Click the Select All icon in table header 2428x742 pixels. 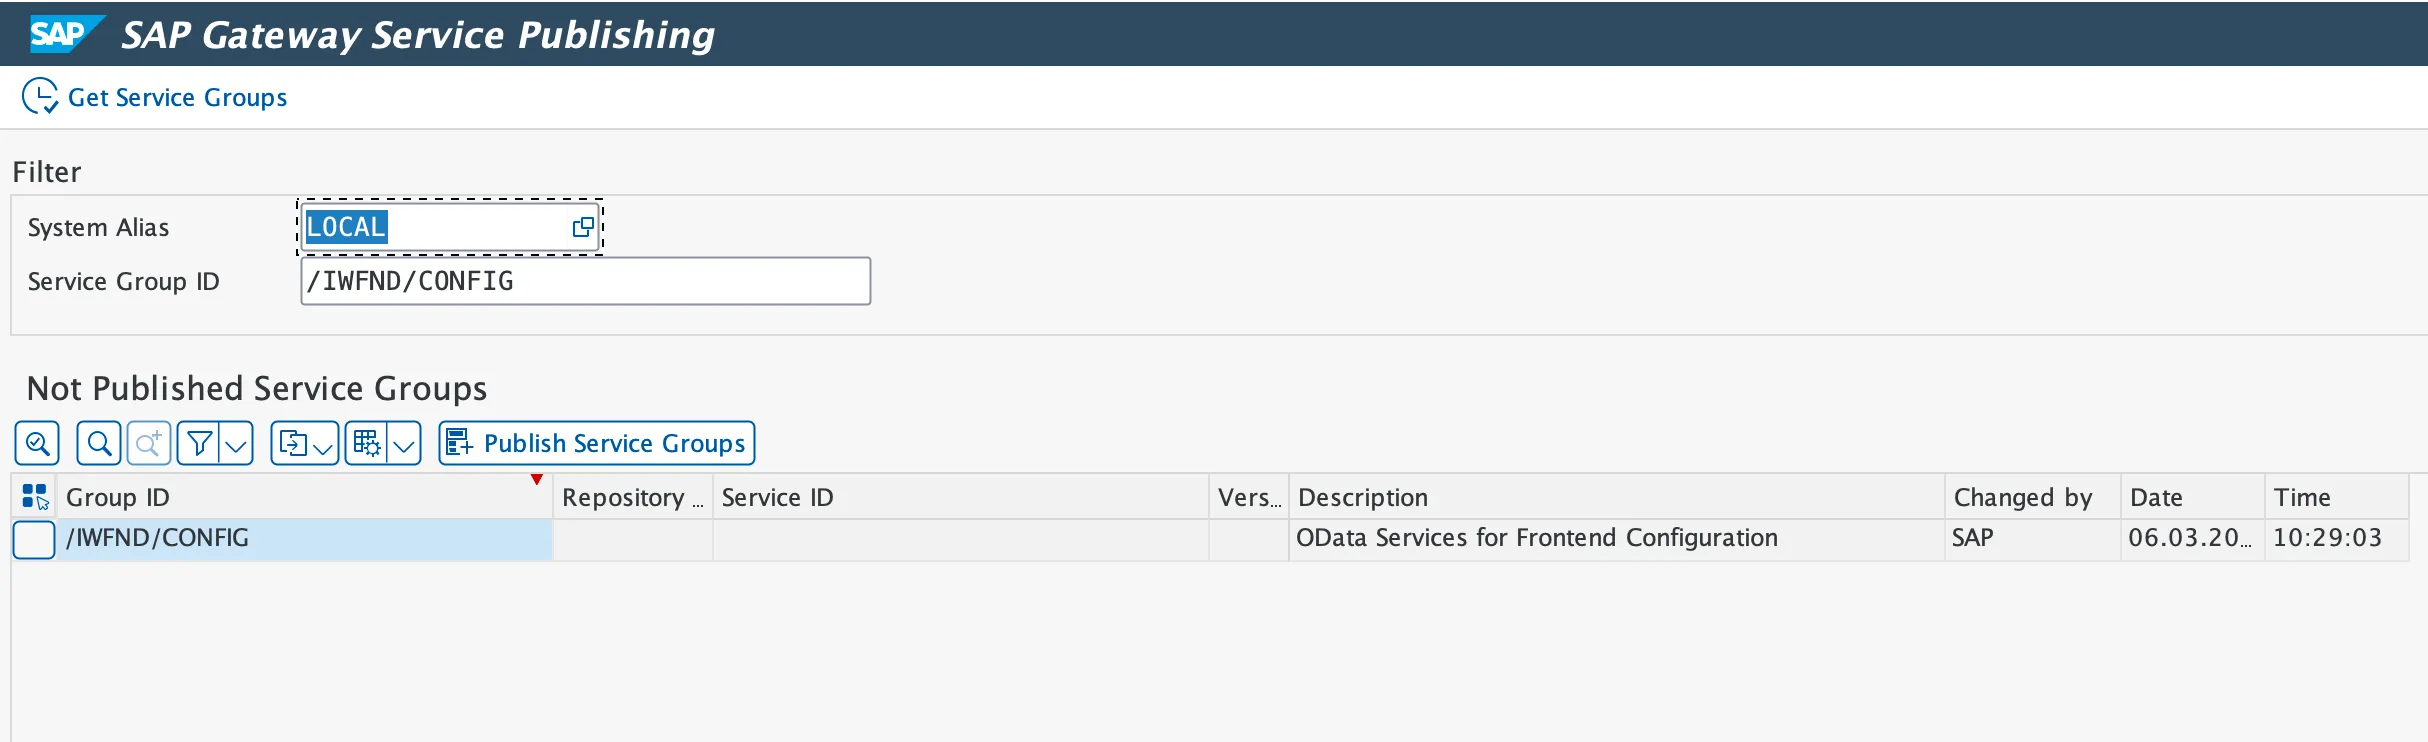click(35, 497)
